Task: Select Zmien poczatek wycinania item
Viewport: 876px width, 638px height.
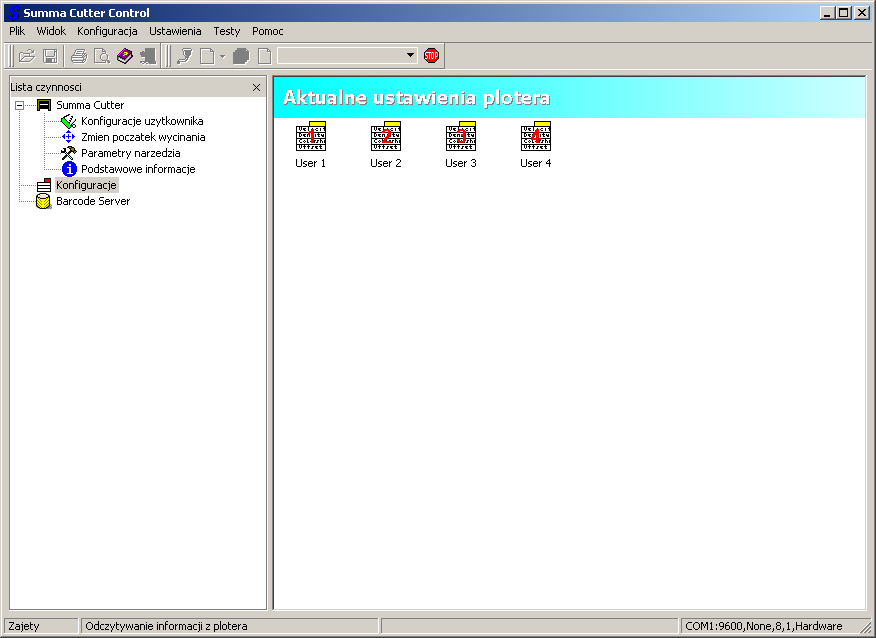Action: click(x=143, y=137)
